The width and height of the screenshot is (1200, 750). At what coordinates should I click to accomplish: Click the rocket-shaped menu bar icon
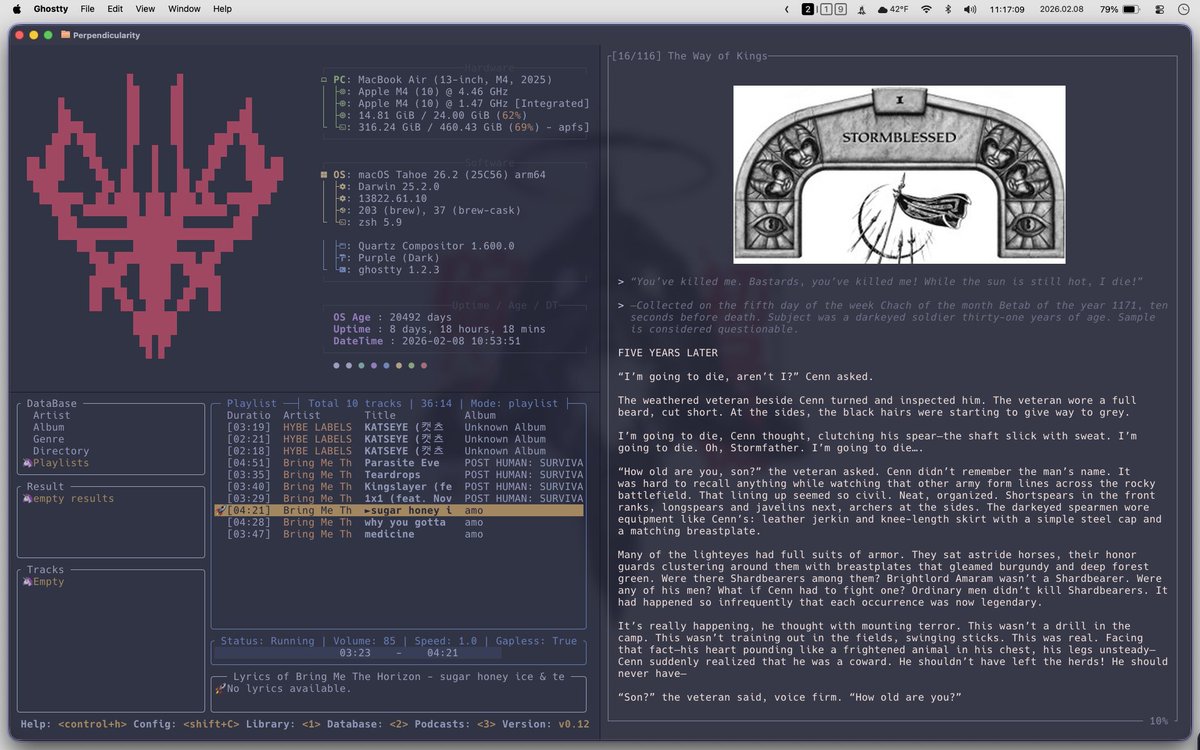862,9
